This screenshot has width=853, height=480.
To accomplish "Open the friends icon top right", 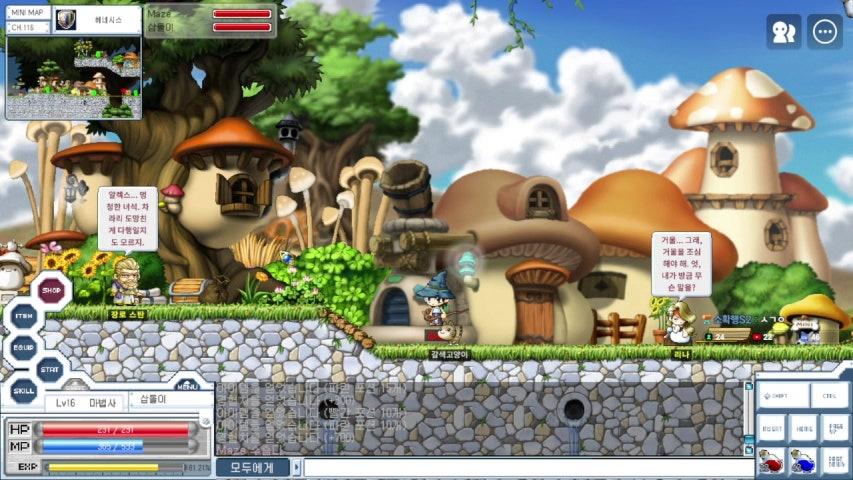I will click(783, 32).
